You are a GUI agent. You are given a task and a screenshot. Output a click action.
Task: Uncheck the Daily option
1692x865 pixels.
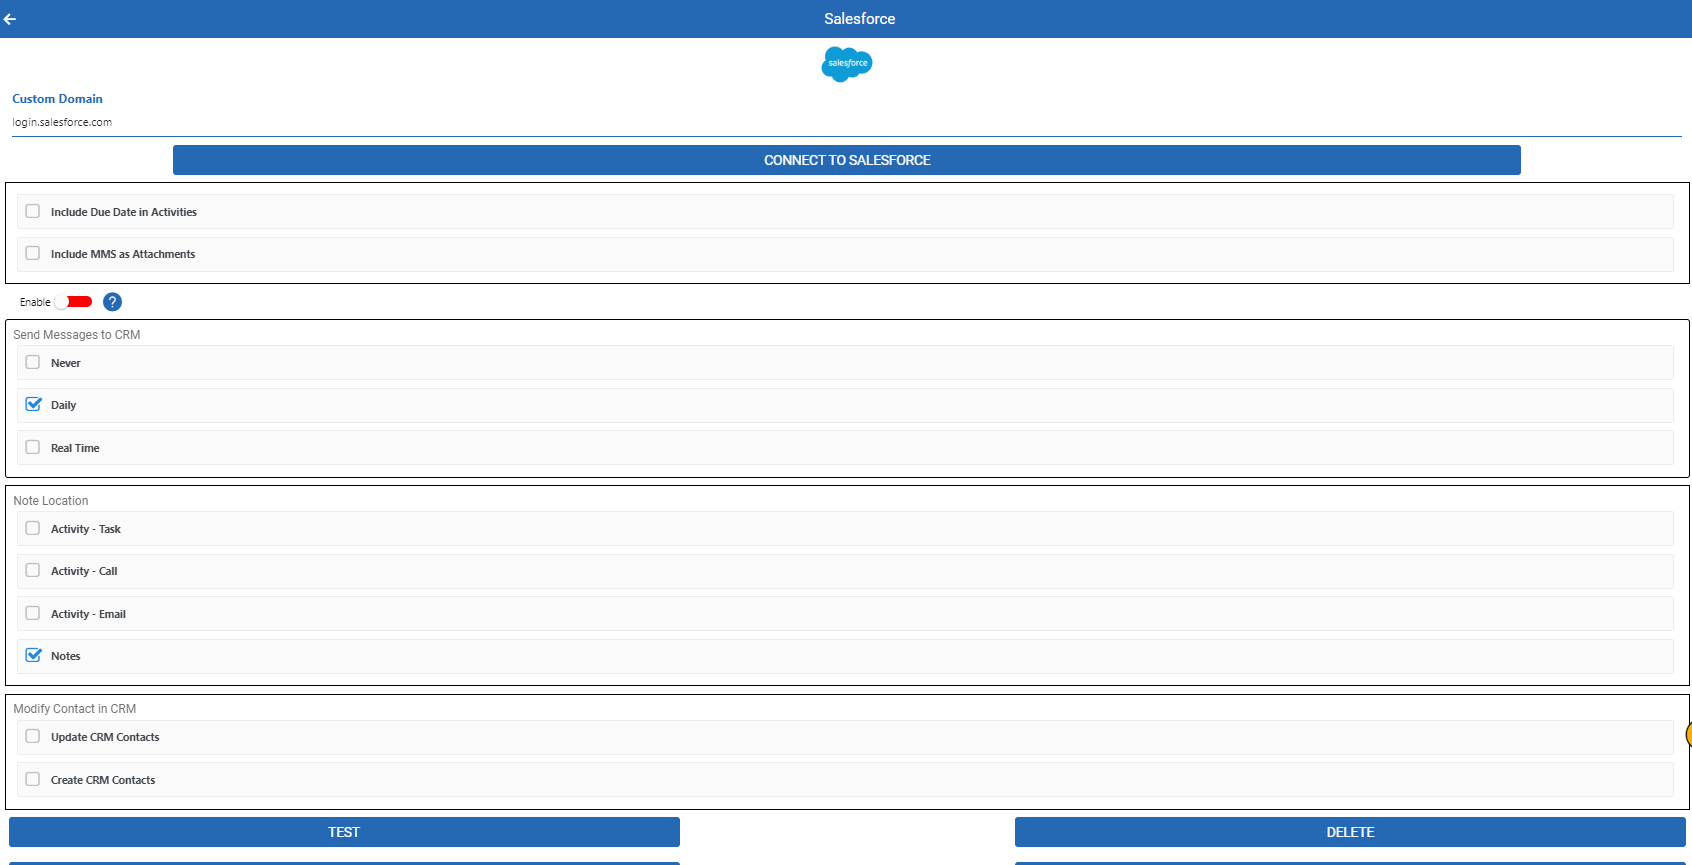33,405
